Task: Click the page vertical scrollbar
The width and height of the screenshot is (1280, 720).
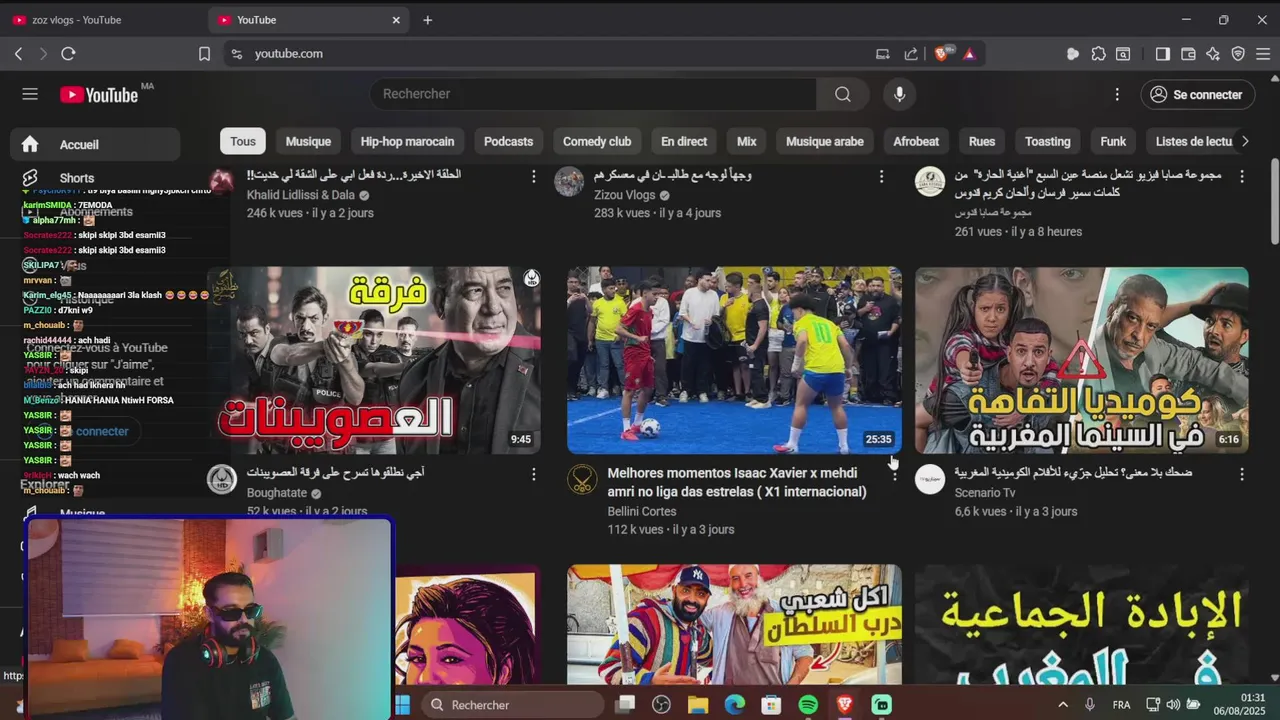Action: [1274, 201]
